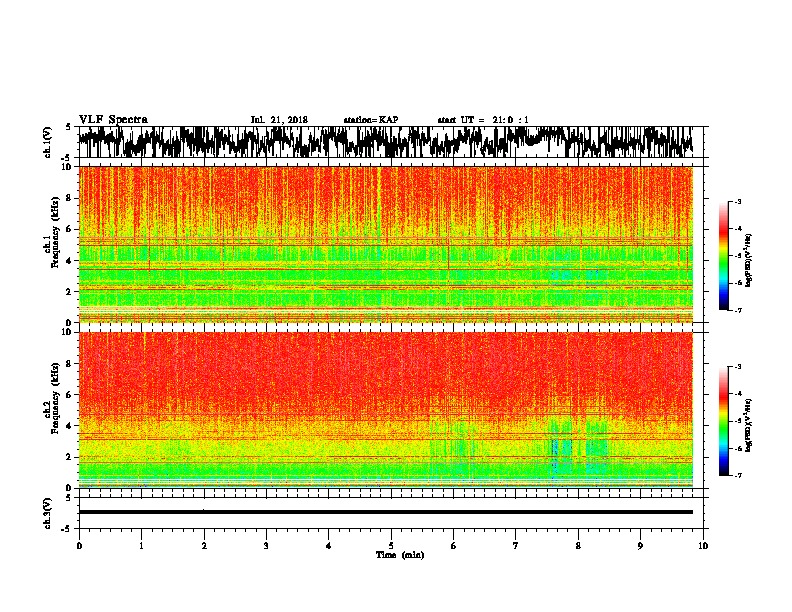The image size is (792, 612).
Task: Click the time axis tick label '3'
Action: click(266, 545)
